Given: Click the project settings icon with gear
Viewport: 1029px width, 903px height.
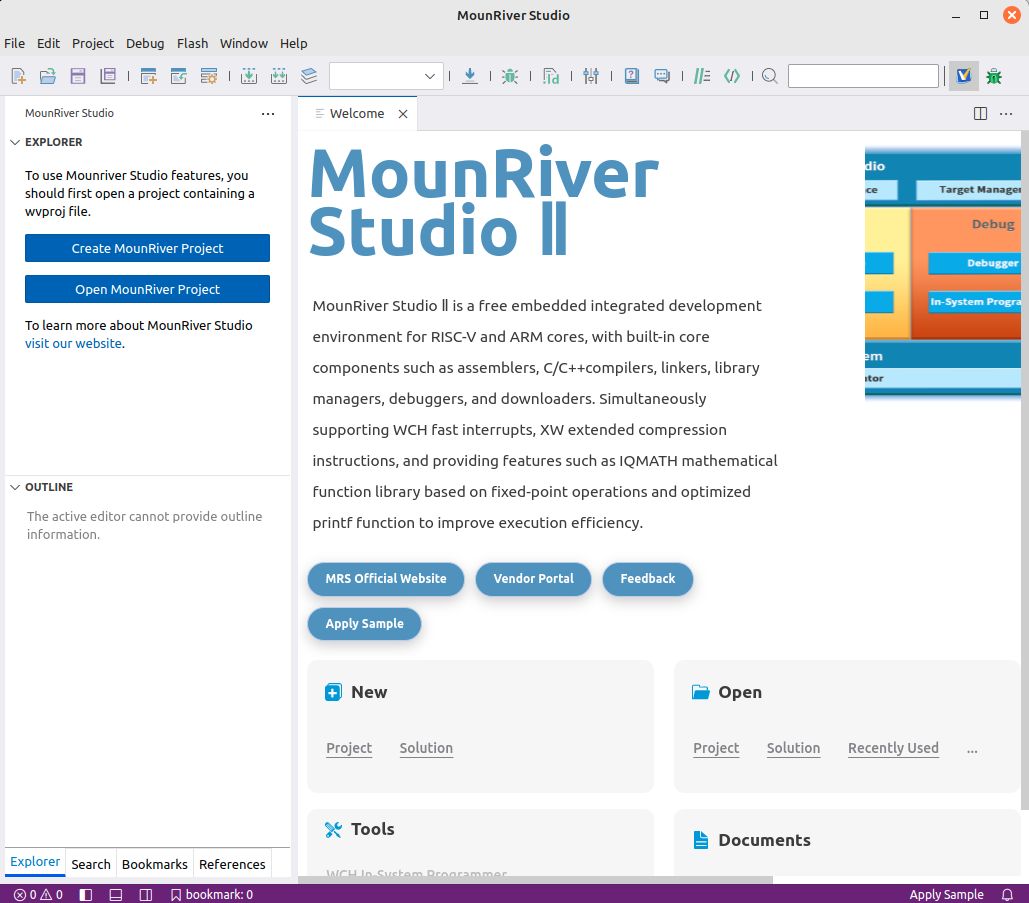Looking at the screenshot, I should [209, 76].
